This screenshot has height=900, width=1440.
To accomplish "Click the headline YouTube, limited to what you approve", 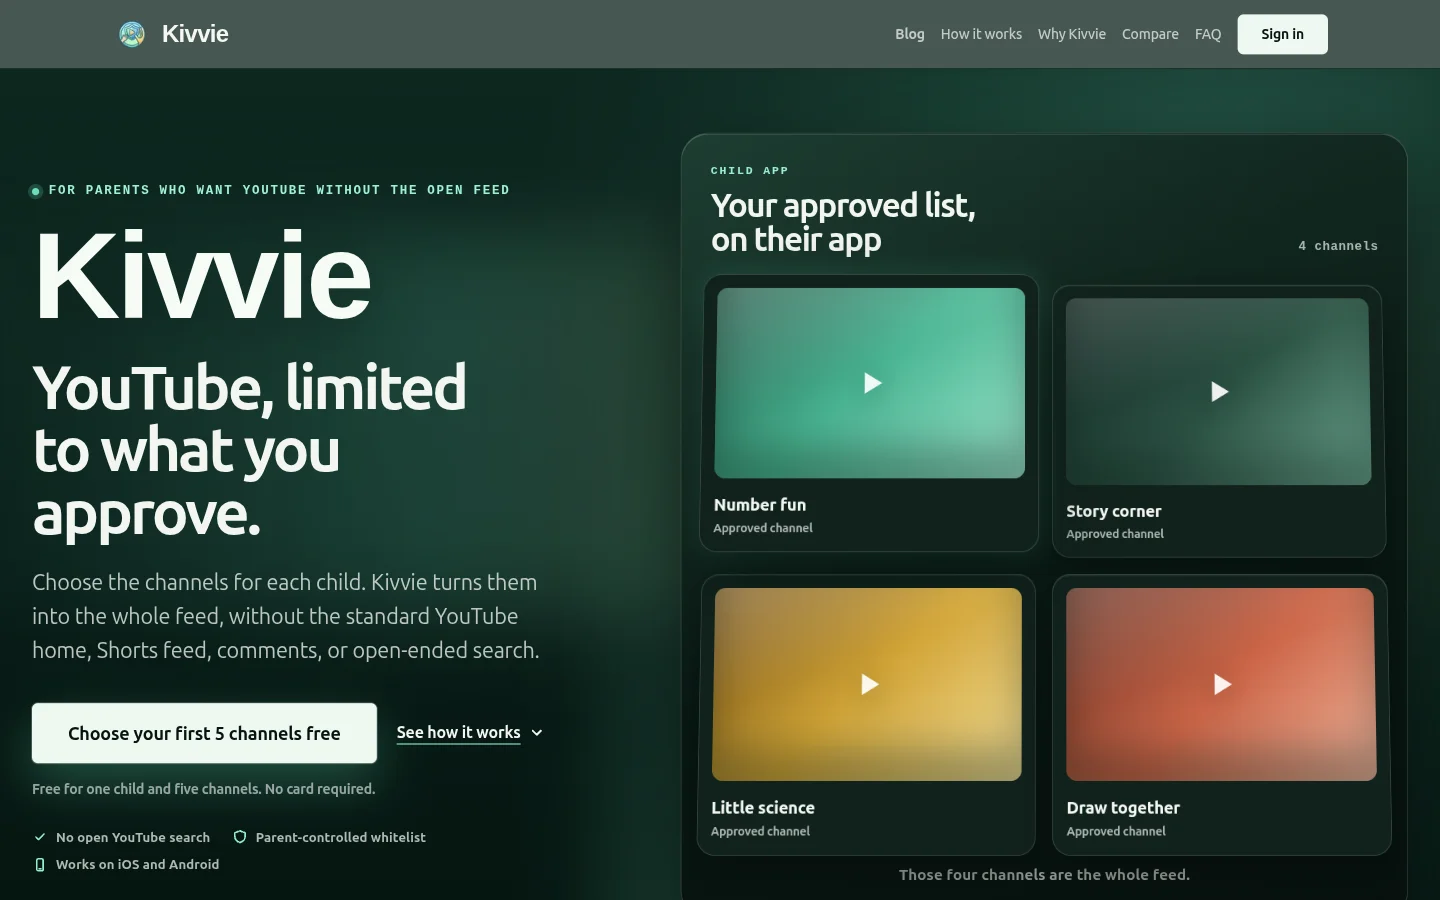I will click(250, 450).
